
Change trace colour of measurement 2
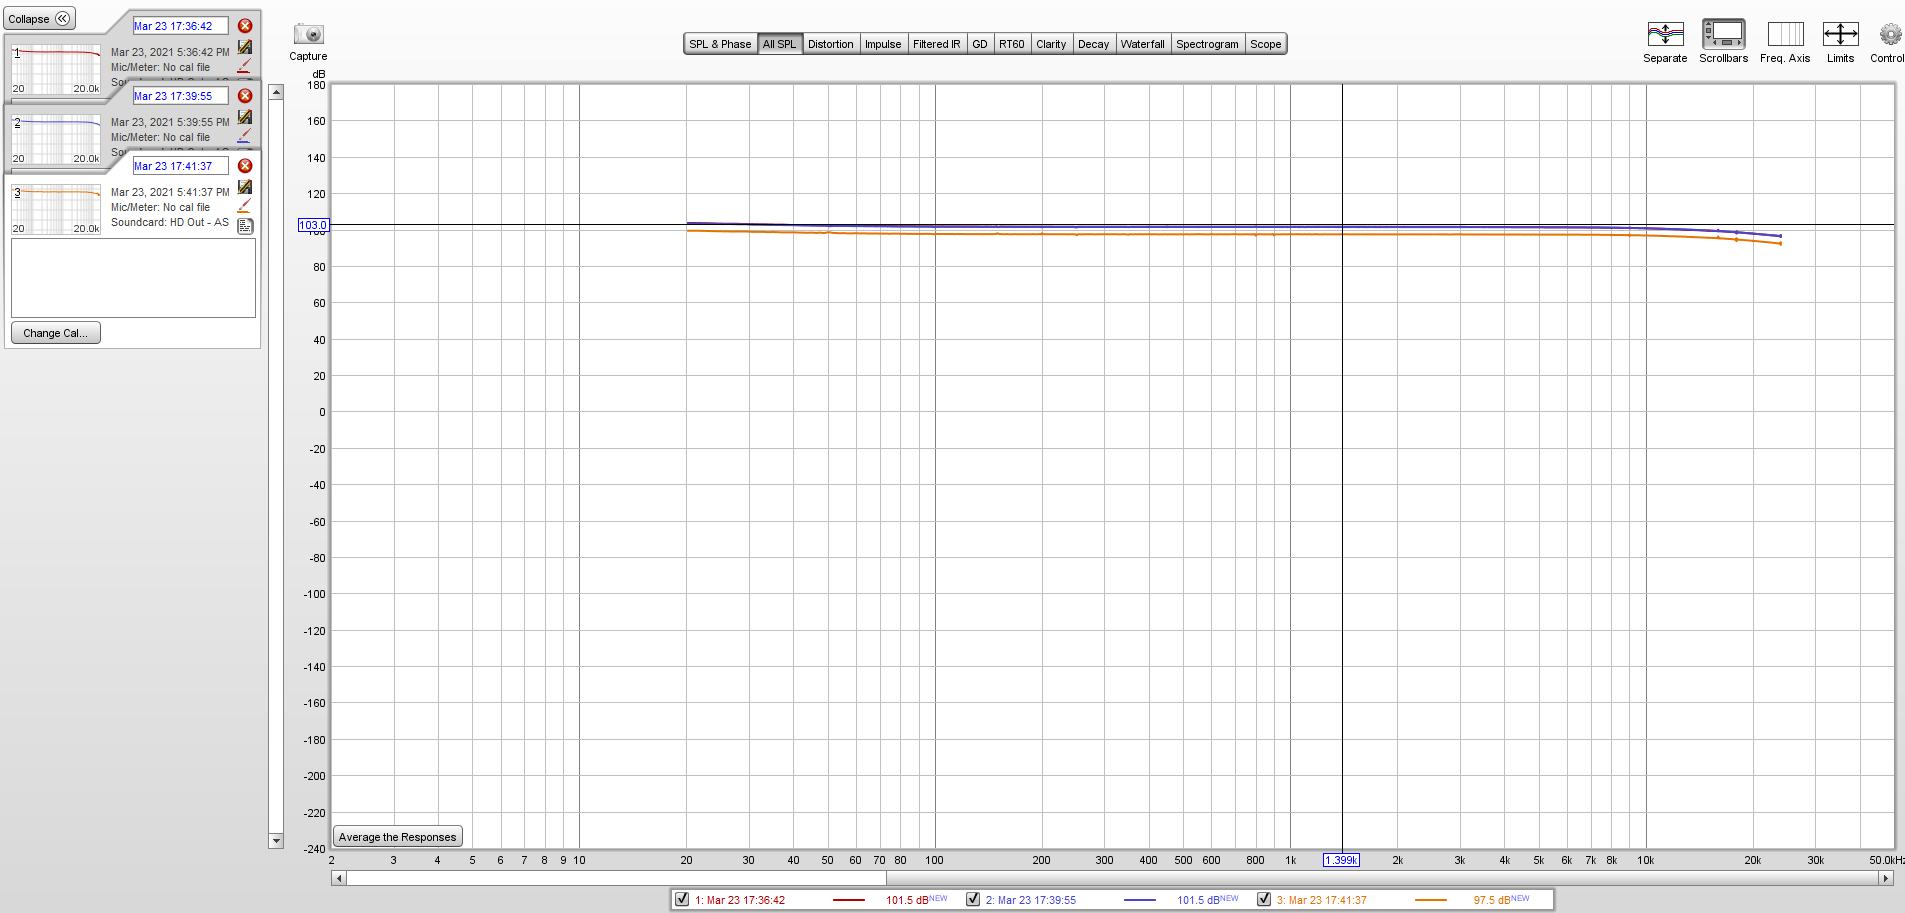tap(244, 136)
